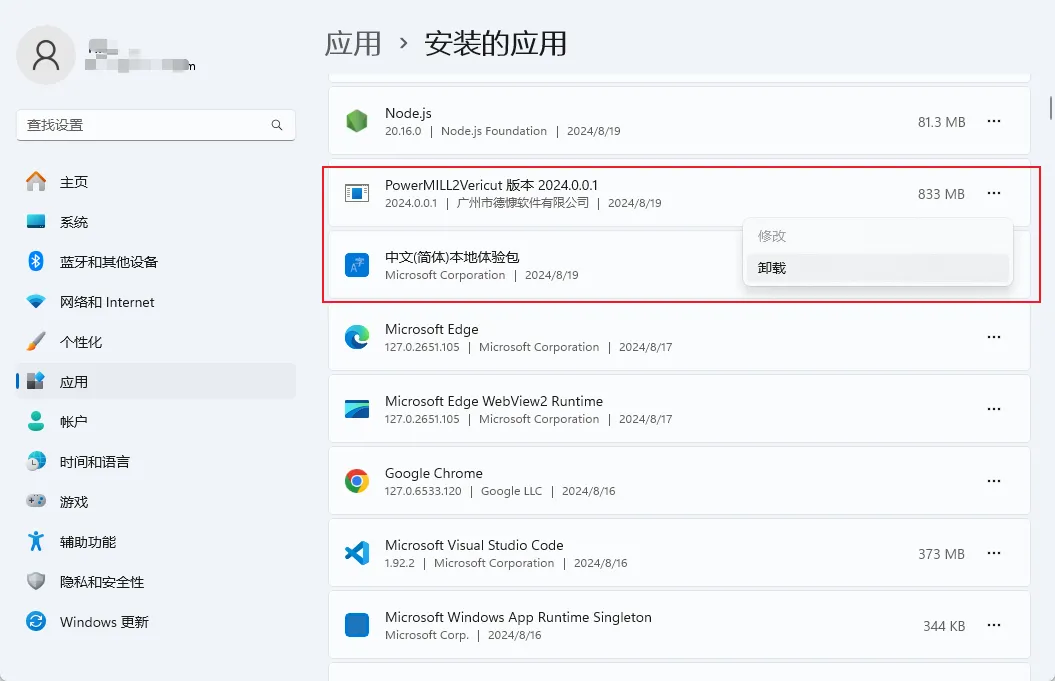
Task: Click version 1.92.2 of VS Code
Action: [400, 563]
